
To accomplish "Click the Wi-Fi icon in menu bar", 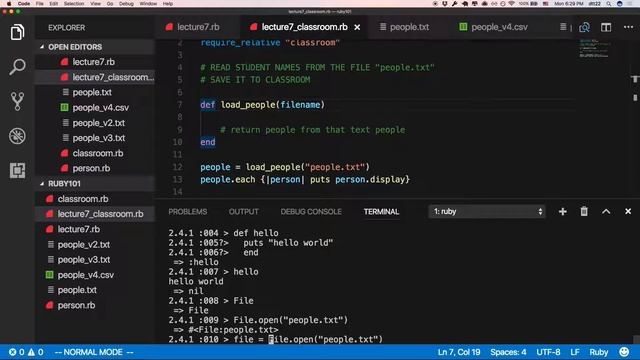I will pyautogui.click(x=511, y=4).
